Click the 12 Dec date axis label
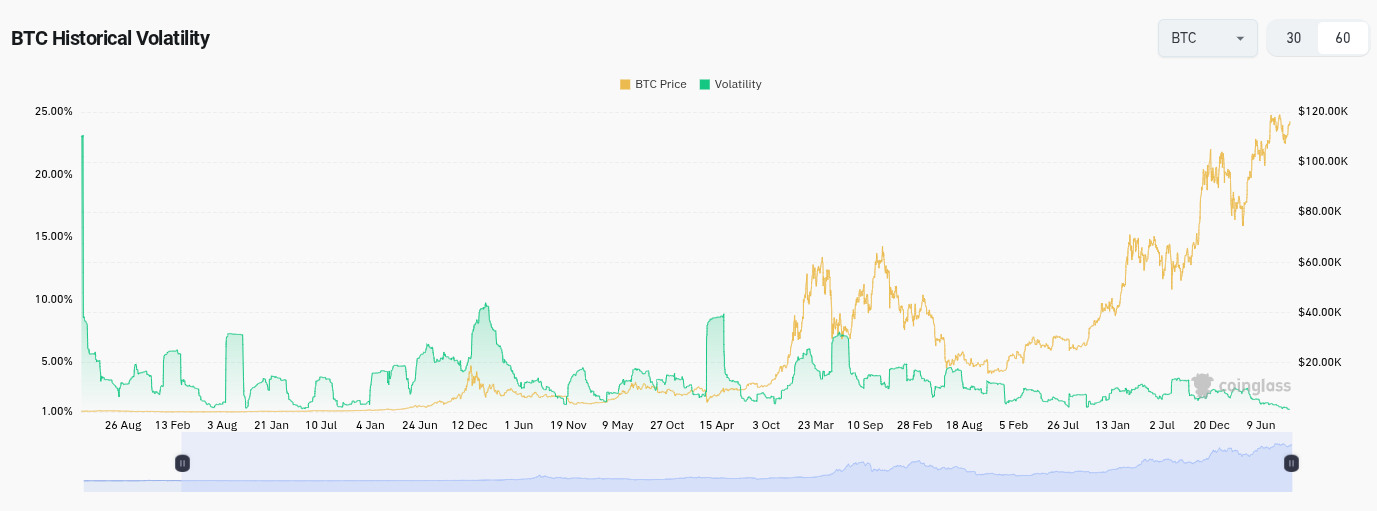This screenshot has width=1377, height=511. (469, 425)
